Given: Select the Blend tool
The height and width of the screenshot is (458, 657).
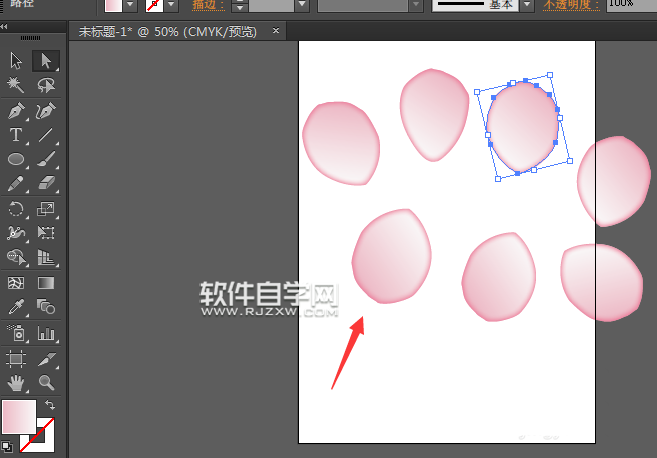Looking at the screenshot, I should (46, 307).
